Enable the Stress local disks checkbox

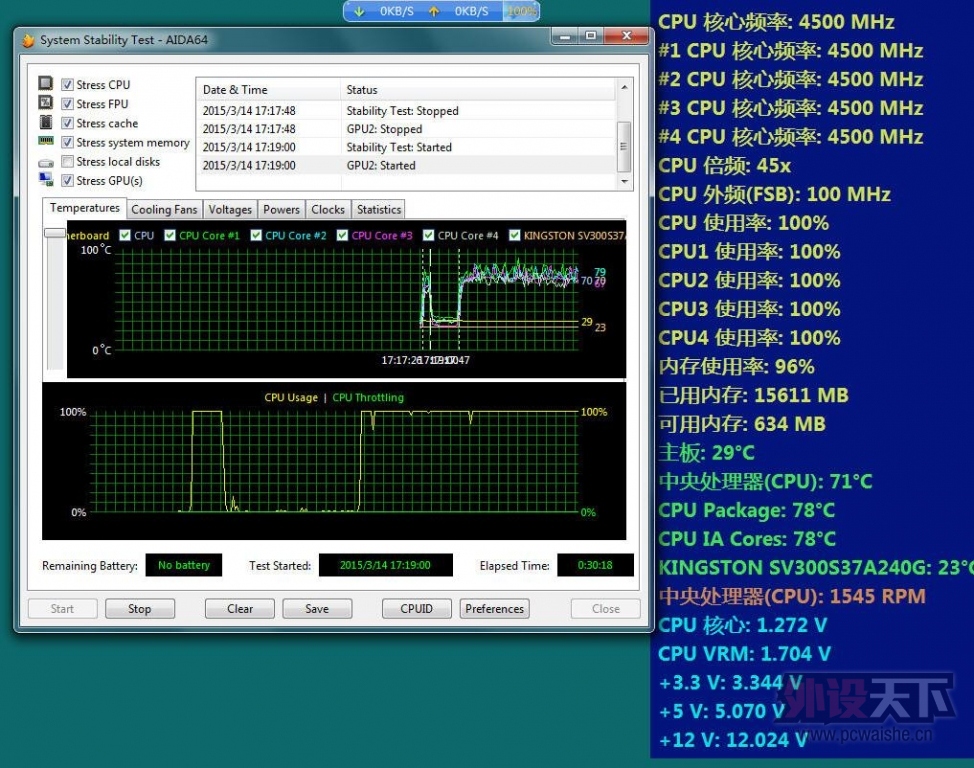68,162
